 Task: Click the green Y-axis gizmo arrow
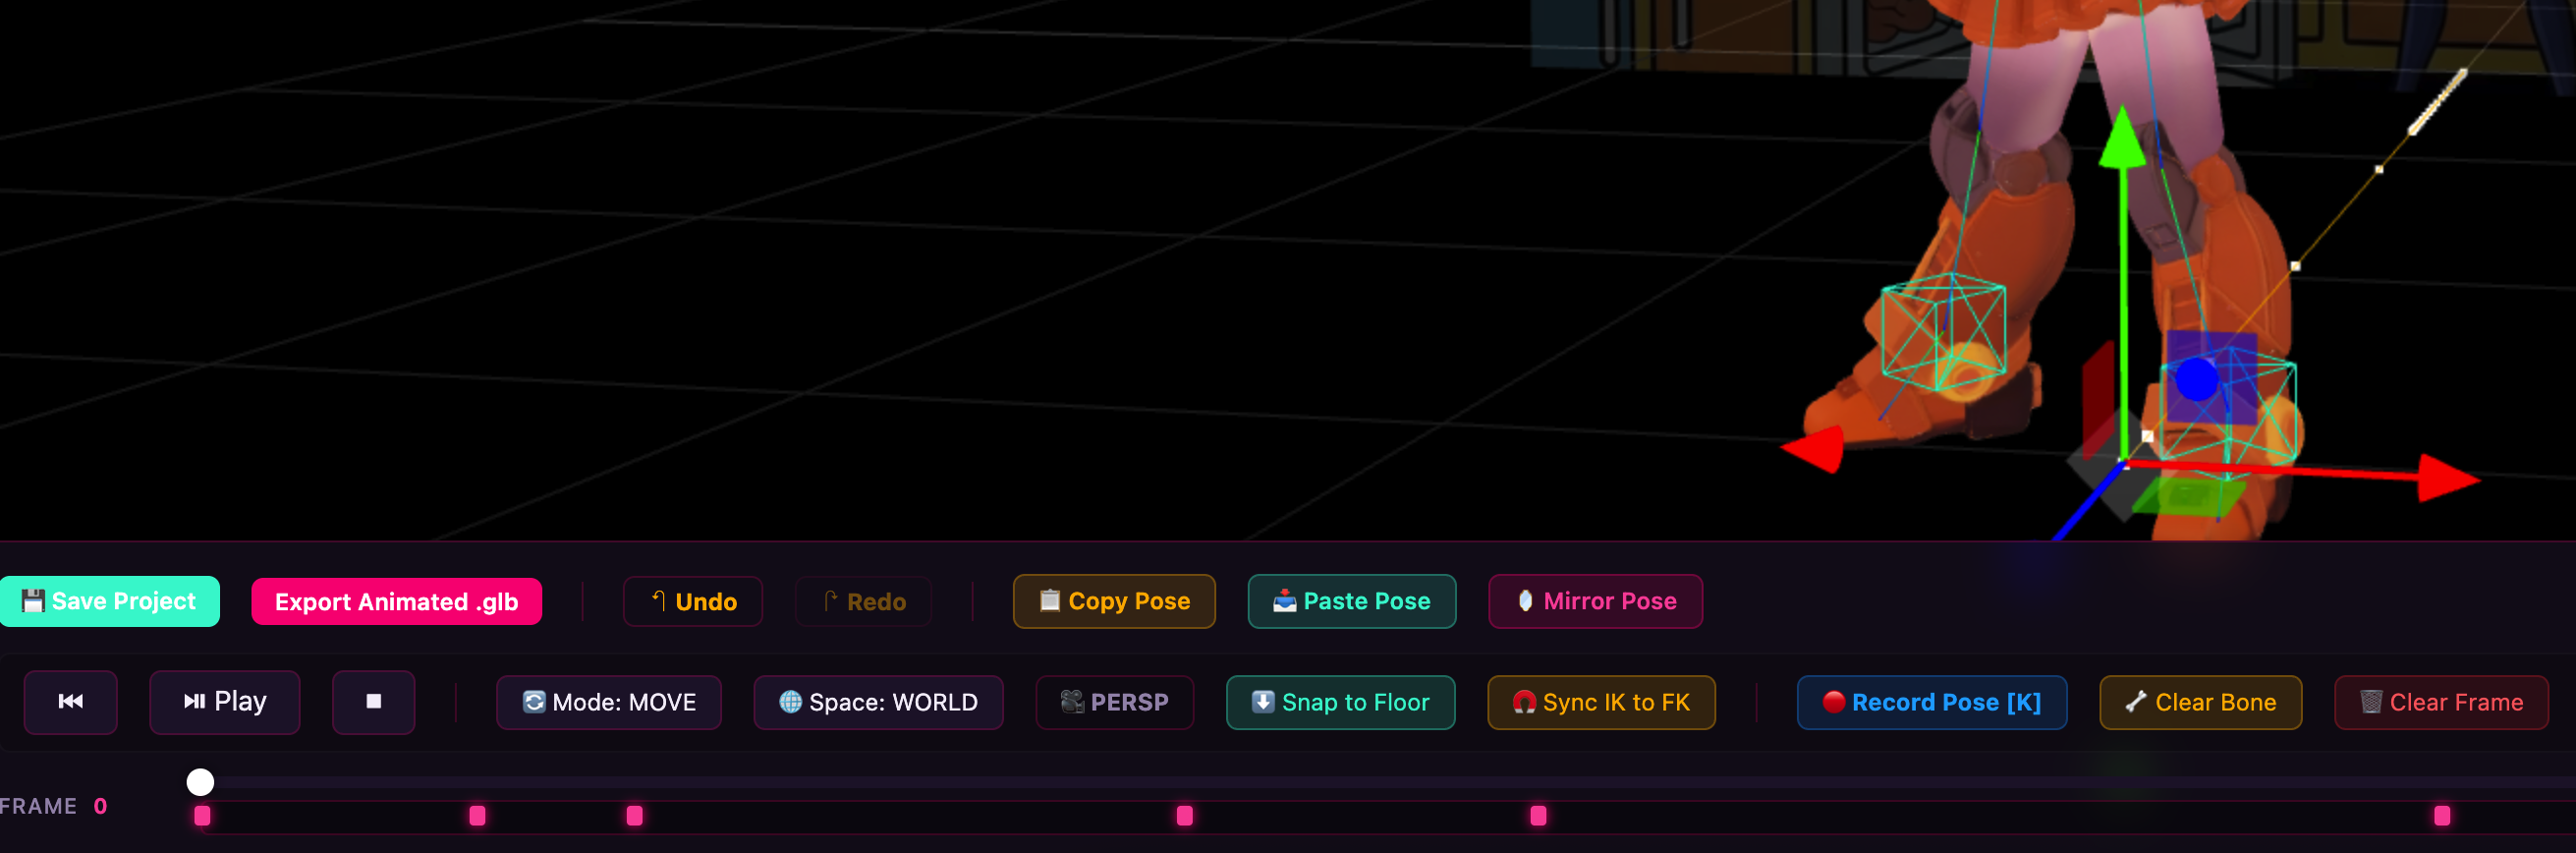pyautogui.click(x=2123, y=137)
